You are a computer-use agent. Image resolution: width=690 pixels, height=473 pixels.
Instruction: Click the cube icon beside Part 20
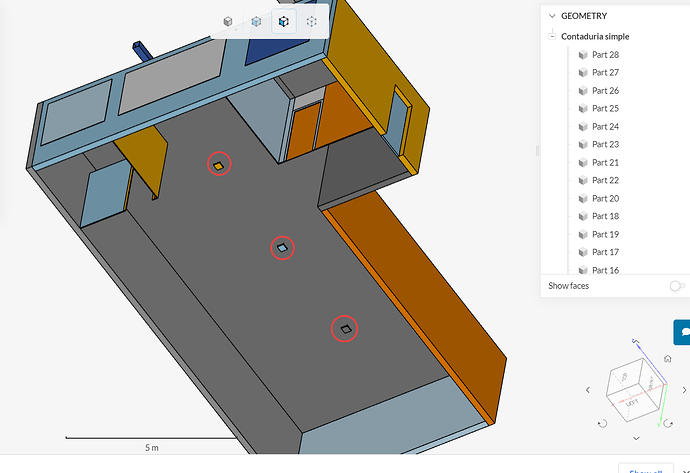(x=583, y=198)
